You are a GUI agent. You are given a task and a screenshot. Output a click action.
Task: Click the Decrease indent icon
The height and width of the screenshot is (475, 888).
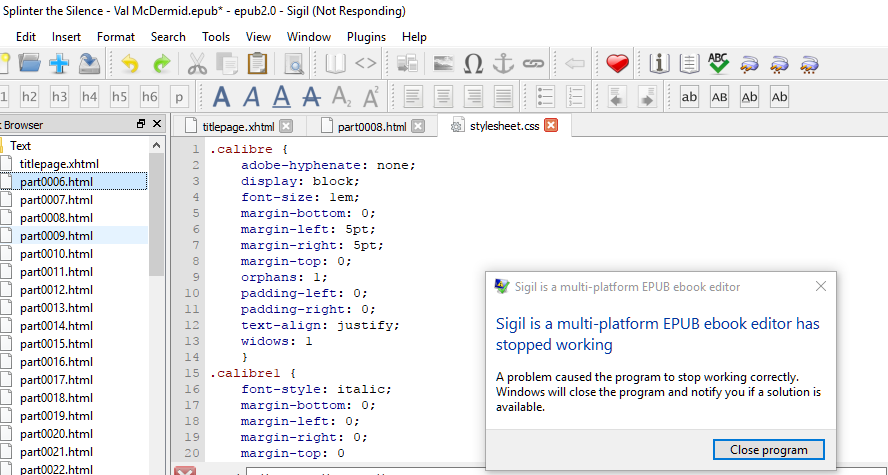[x=617, y=97]
